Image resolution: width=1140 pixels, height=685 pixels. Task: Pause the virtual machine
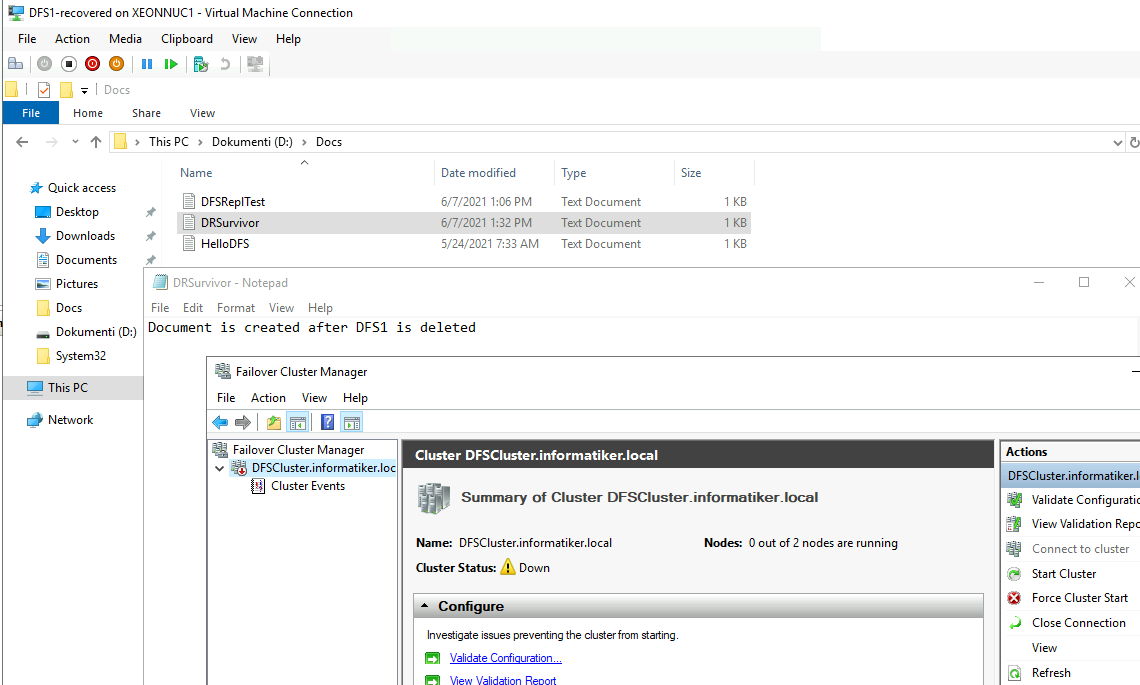[x=147, y=64]
